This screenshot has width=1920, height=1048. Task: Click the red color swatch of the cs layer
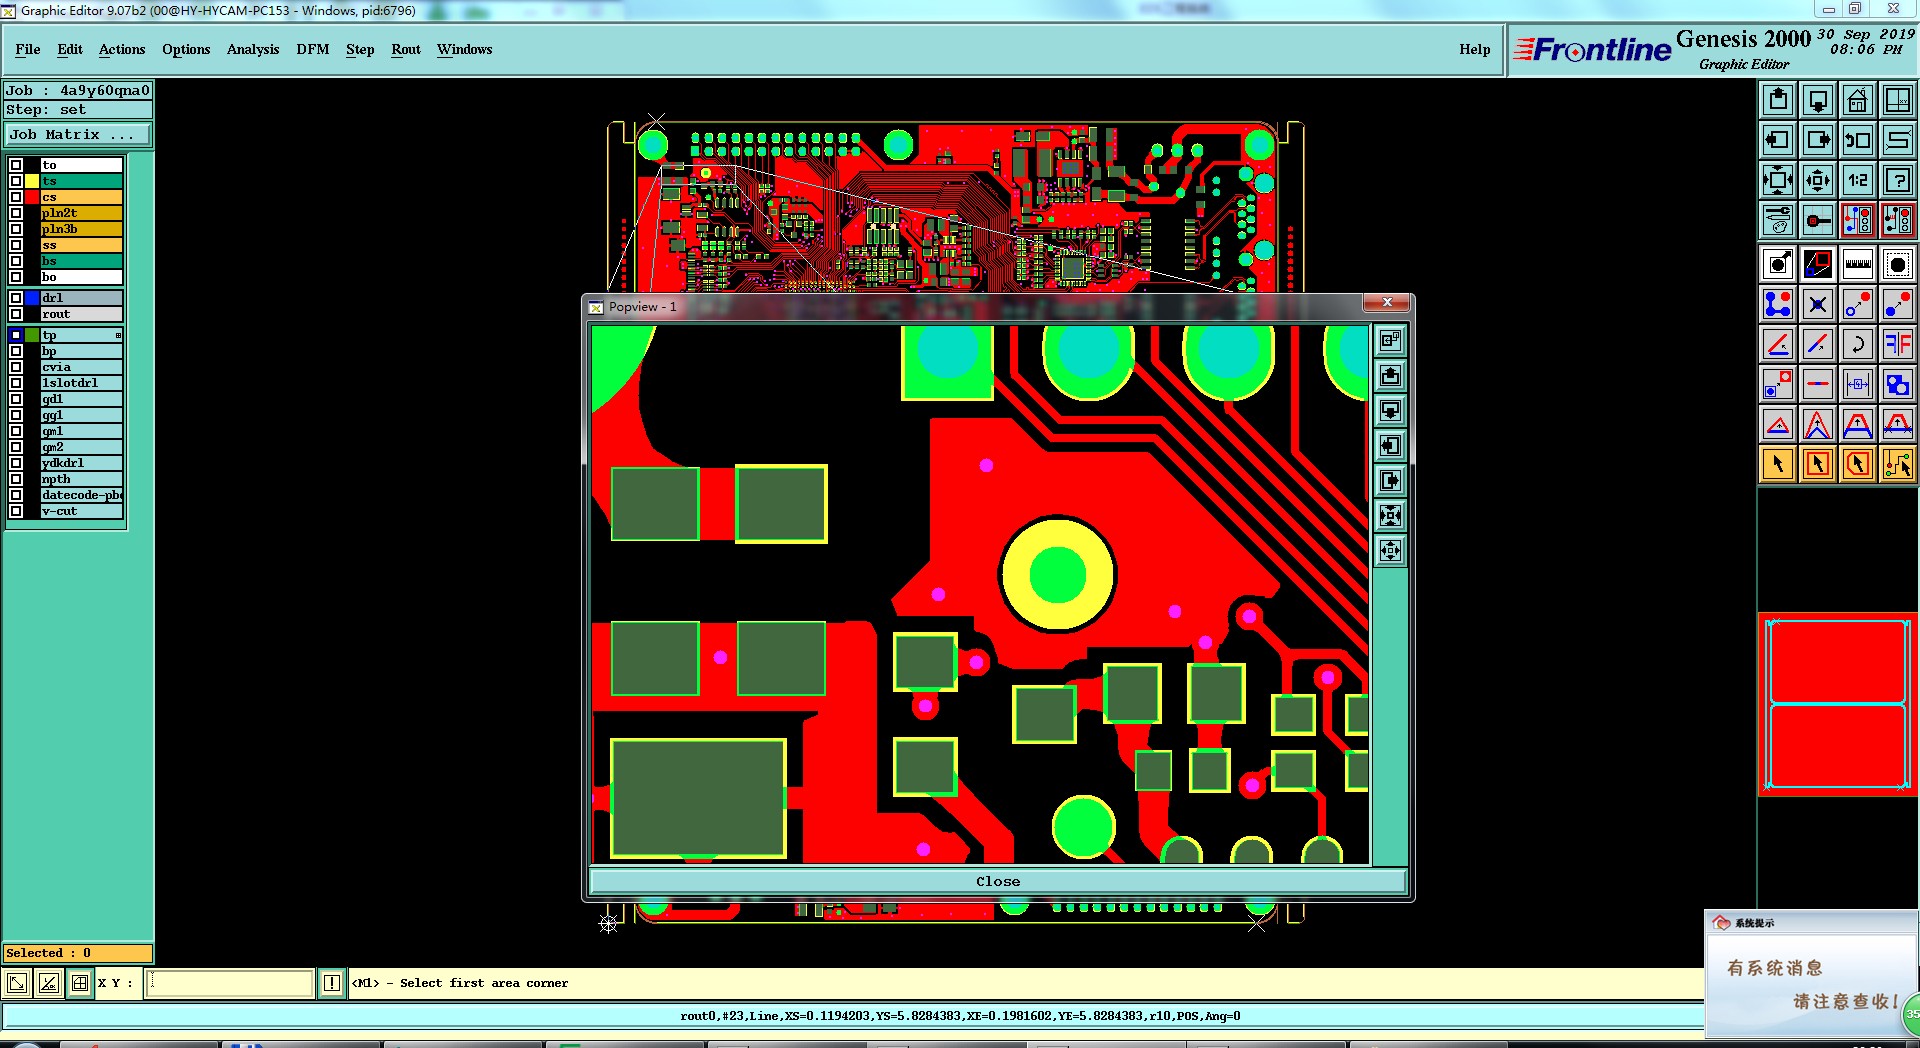[x=32, y=197]
